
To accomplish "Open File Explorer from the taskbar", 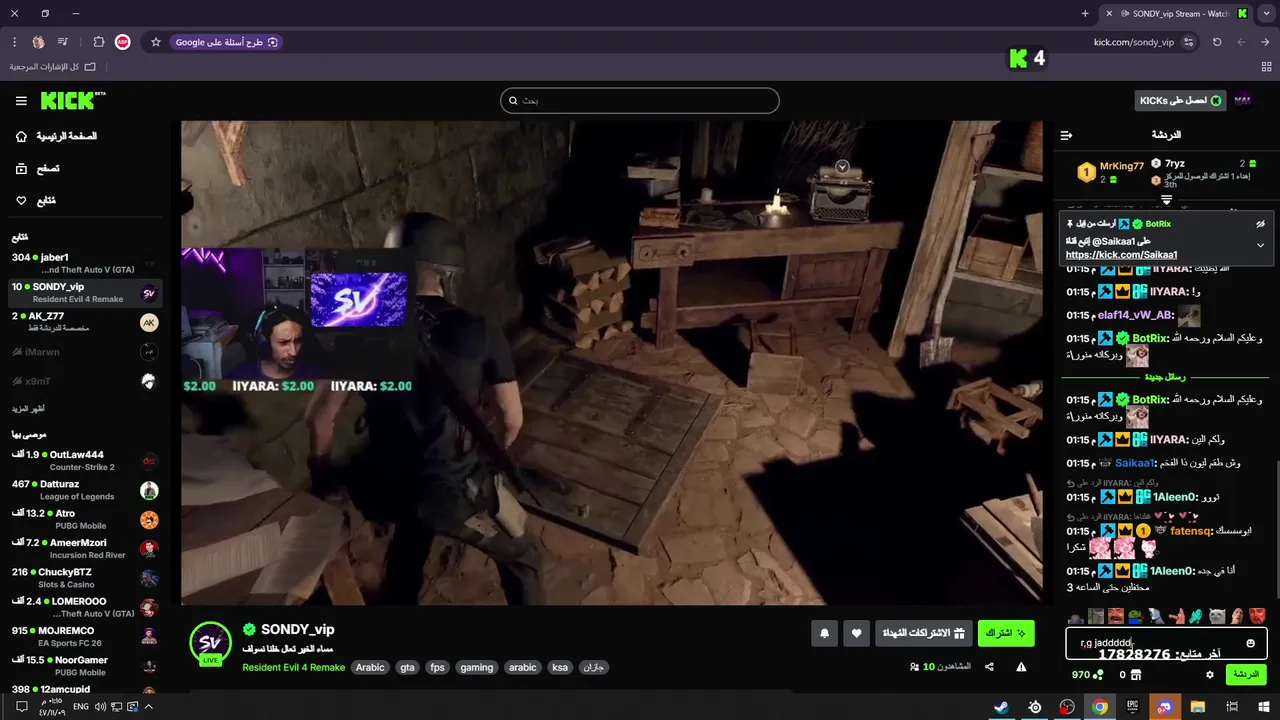I will pos(1198,707).
